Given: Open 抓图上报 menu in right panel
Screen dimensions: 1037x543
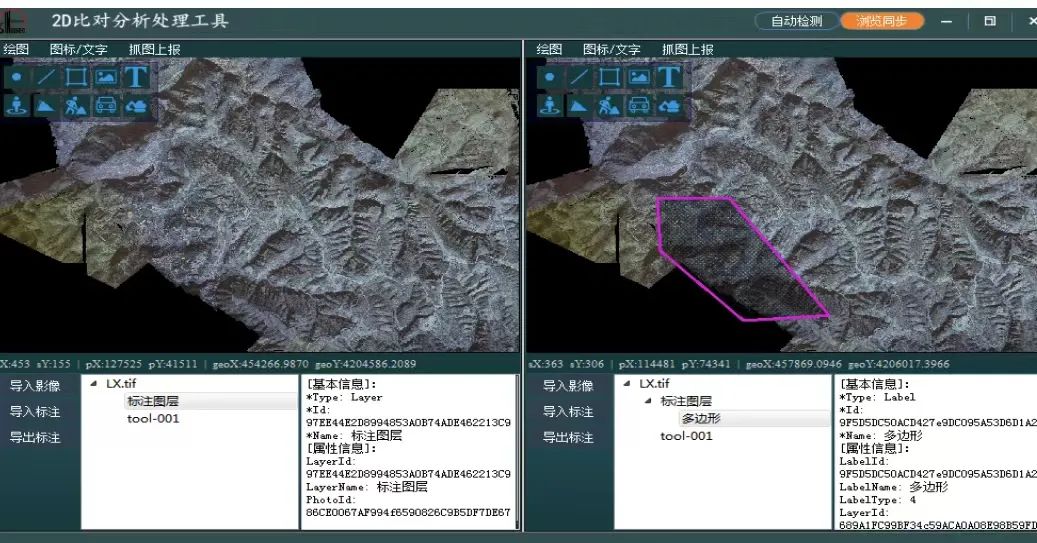Looking at the screenshot, I should tap(687, 49).
